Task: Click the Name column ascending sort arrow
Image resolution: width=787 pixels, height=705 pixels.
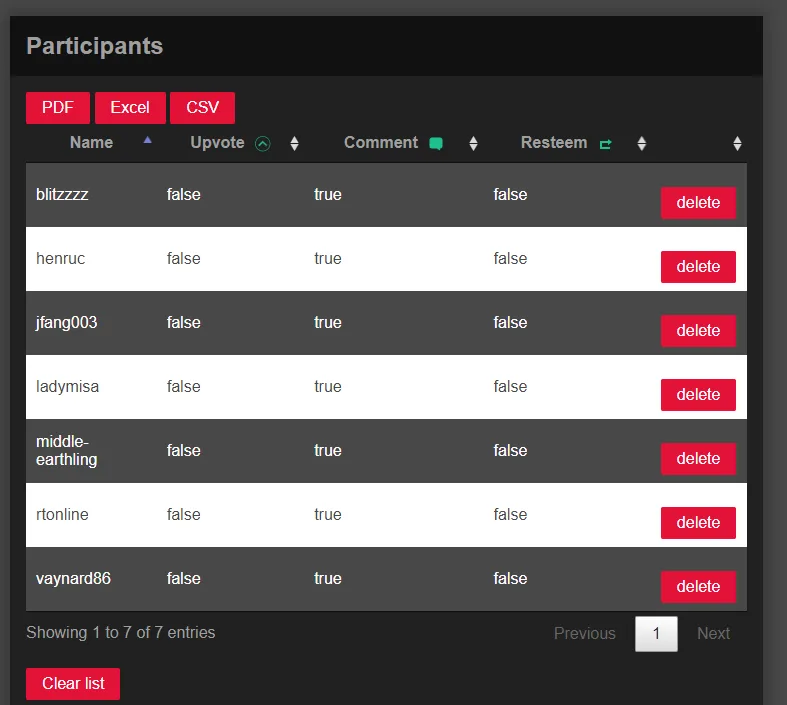Action: click(x=147, y=140)
